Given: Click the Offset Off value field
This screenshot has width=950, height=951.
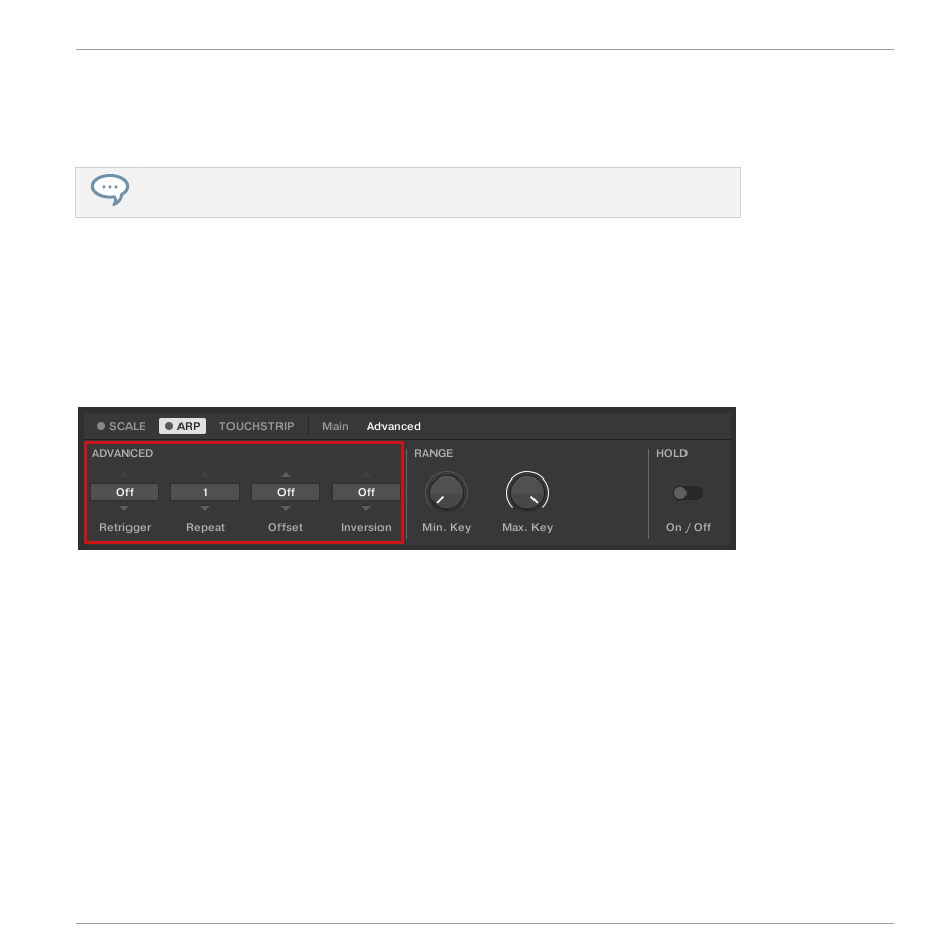Looking at the screenshot, I should [x=286, y=492].
